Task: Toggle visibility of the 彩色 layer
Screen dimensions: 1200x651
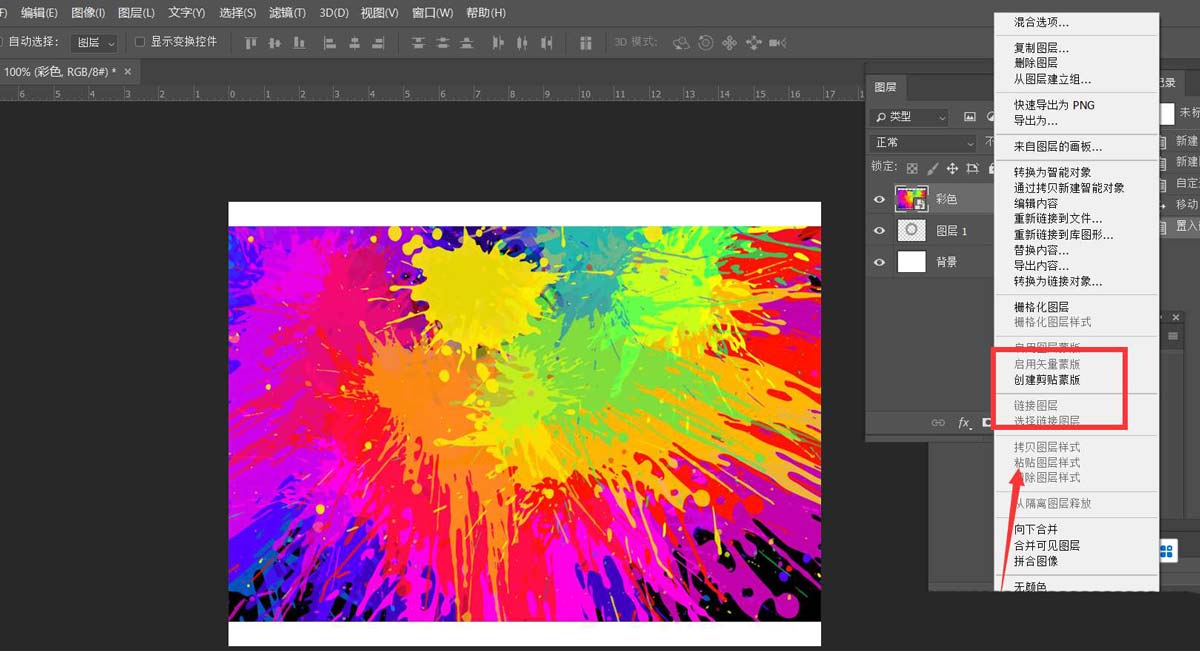Action: click(x=880, y=199)
